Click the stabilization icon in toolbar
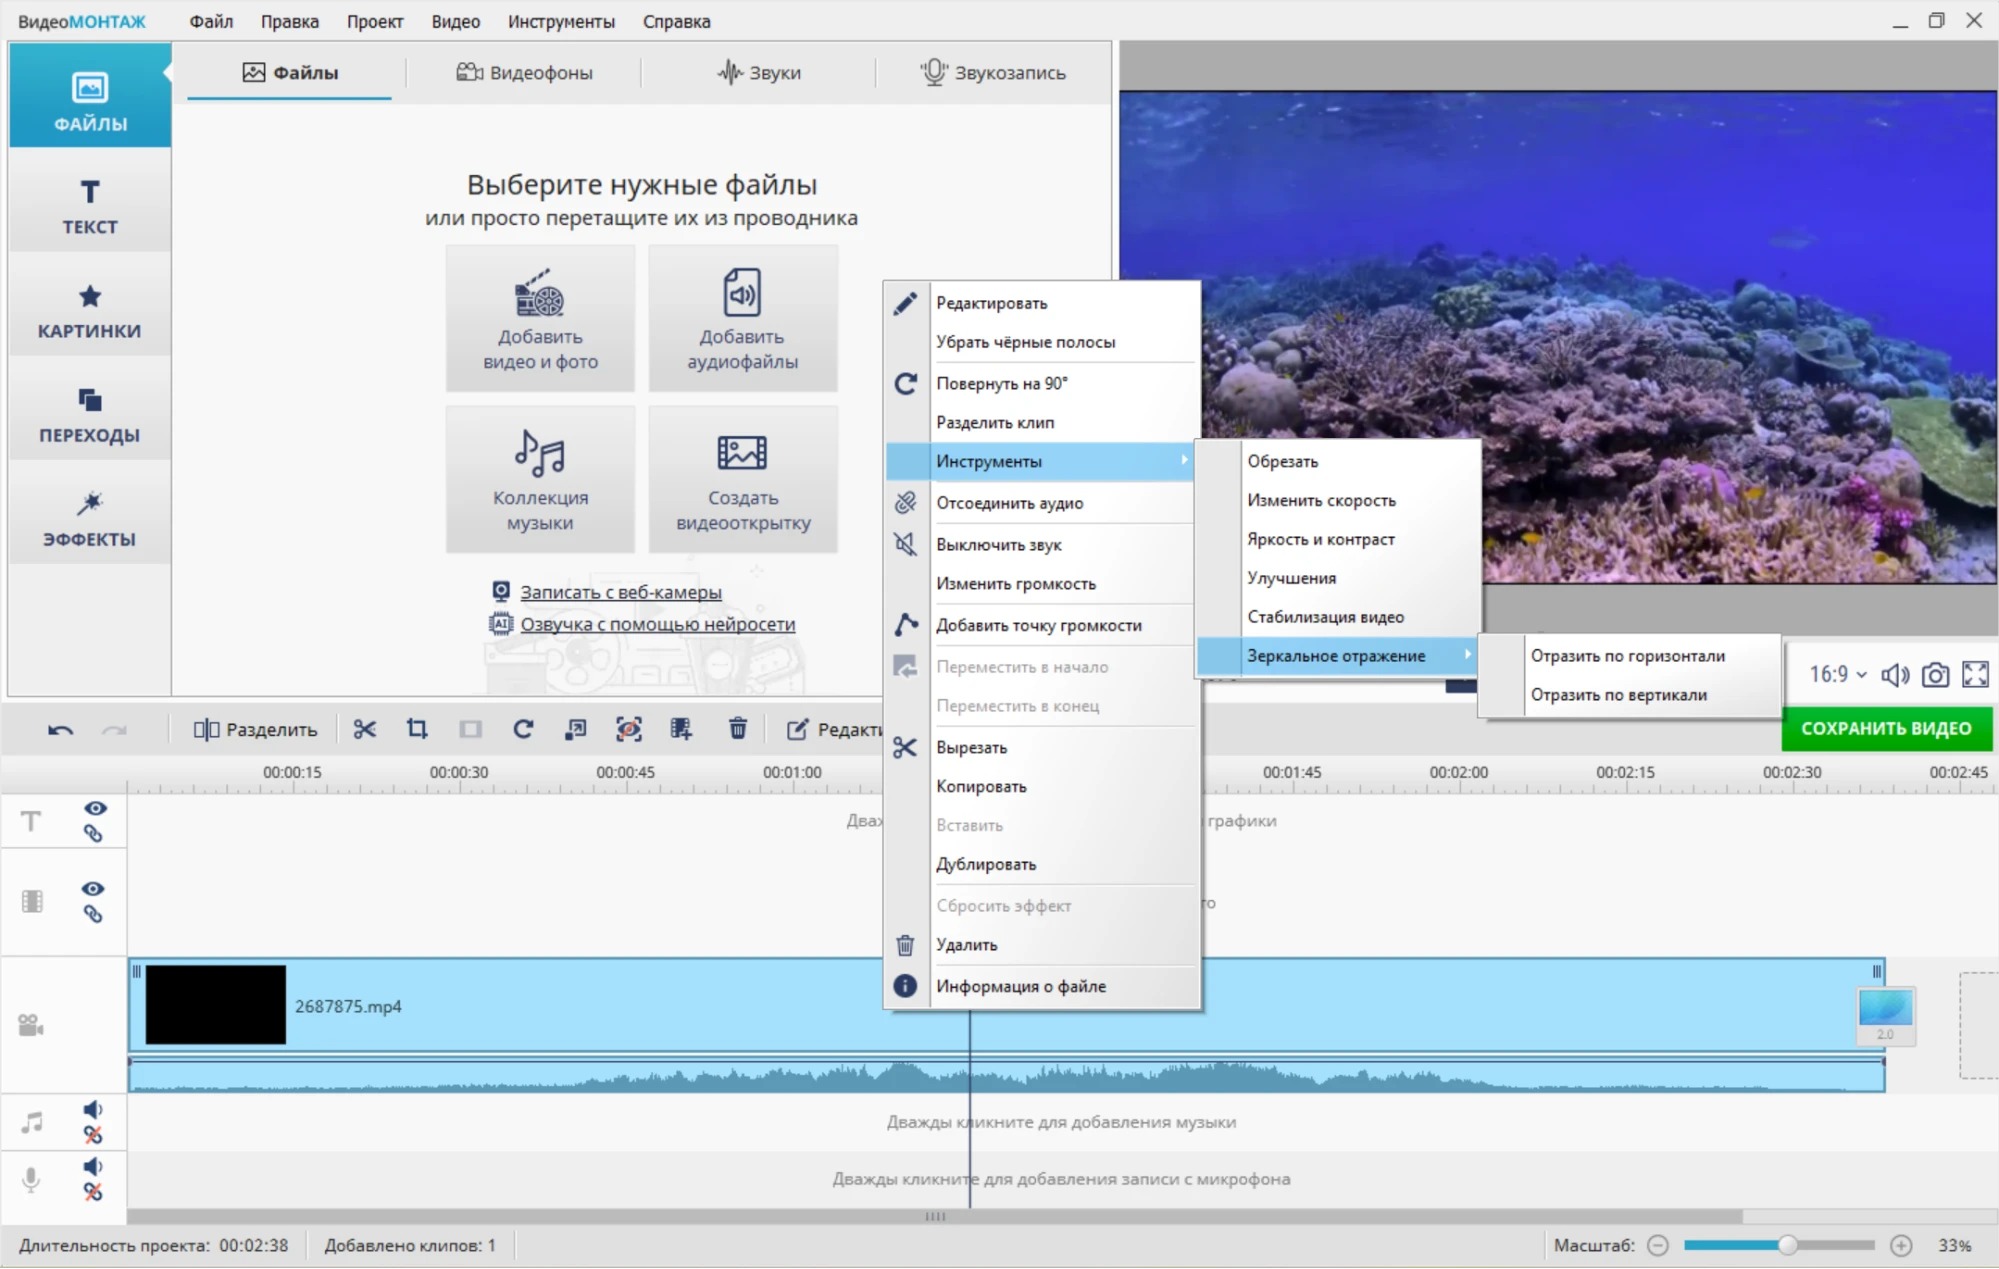Screen dimensions: 1999x1269 629,729
